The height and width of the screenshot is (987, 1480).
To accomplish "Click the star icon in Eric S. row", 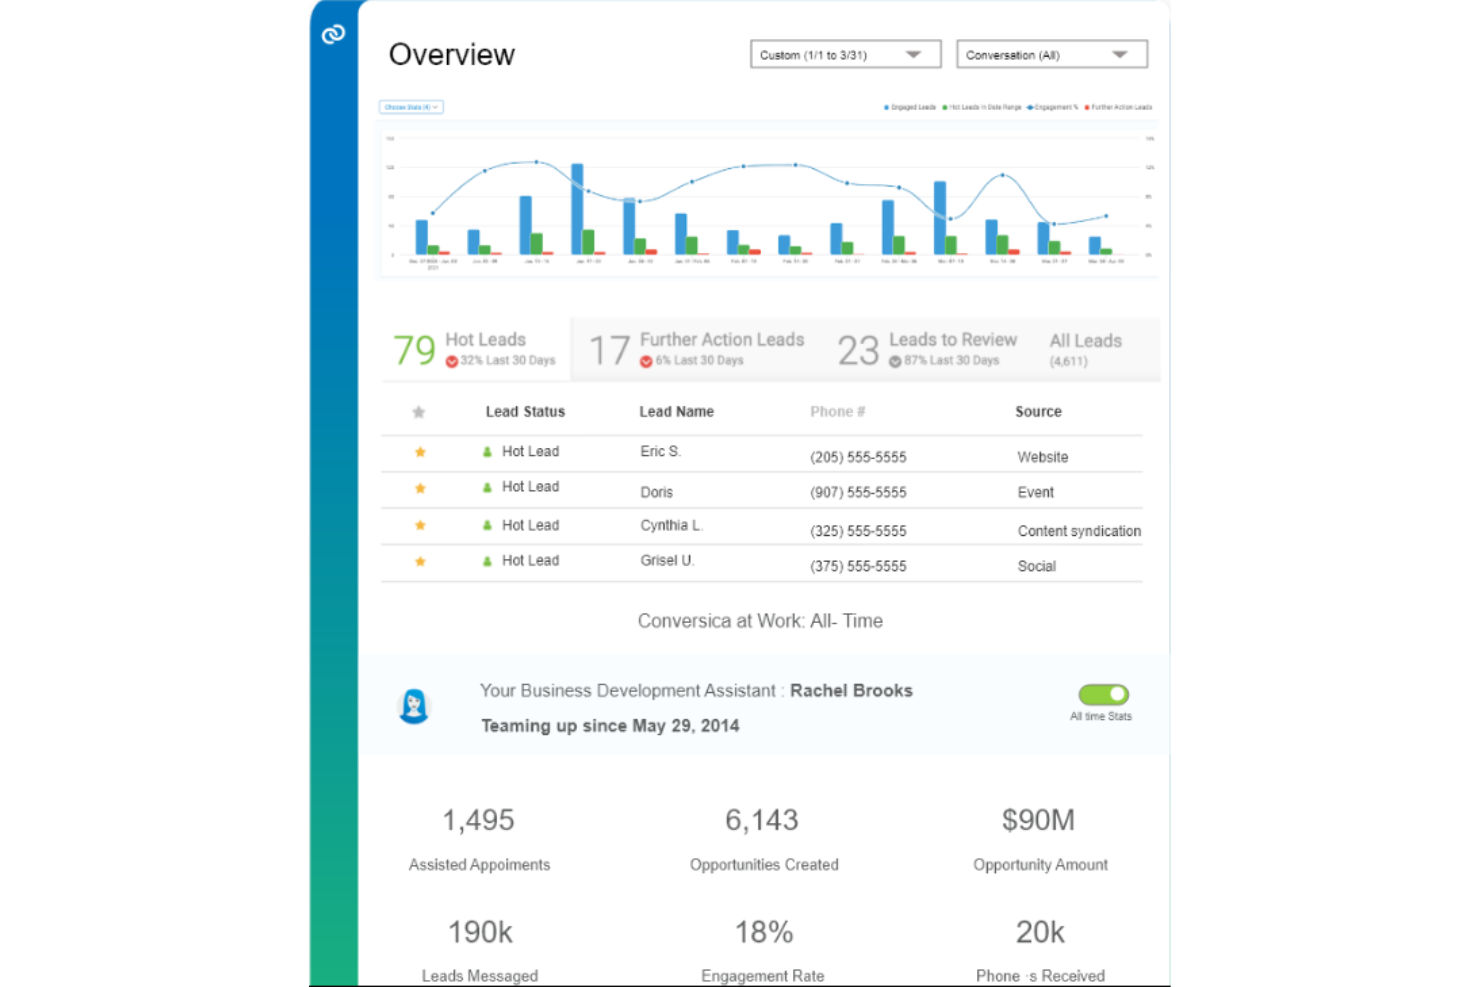I will coord(420,452).
